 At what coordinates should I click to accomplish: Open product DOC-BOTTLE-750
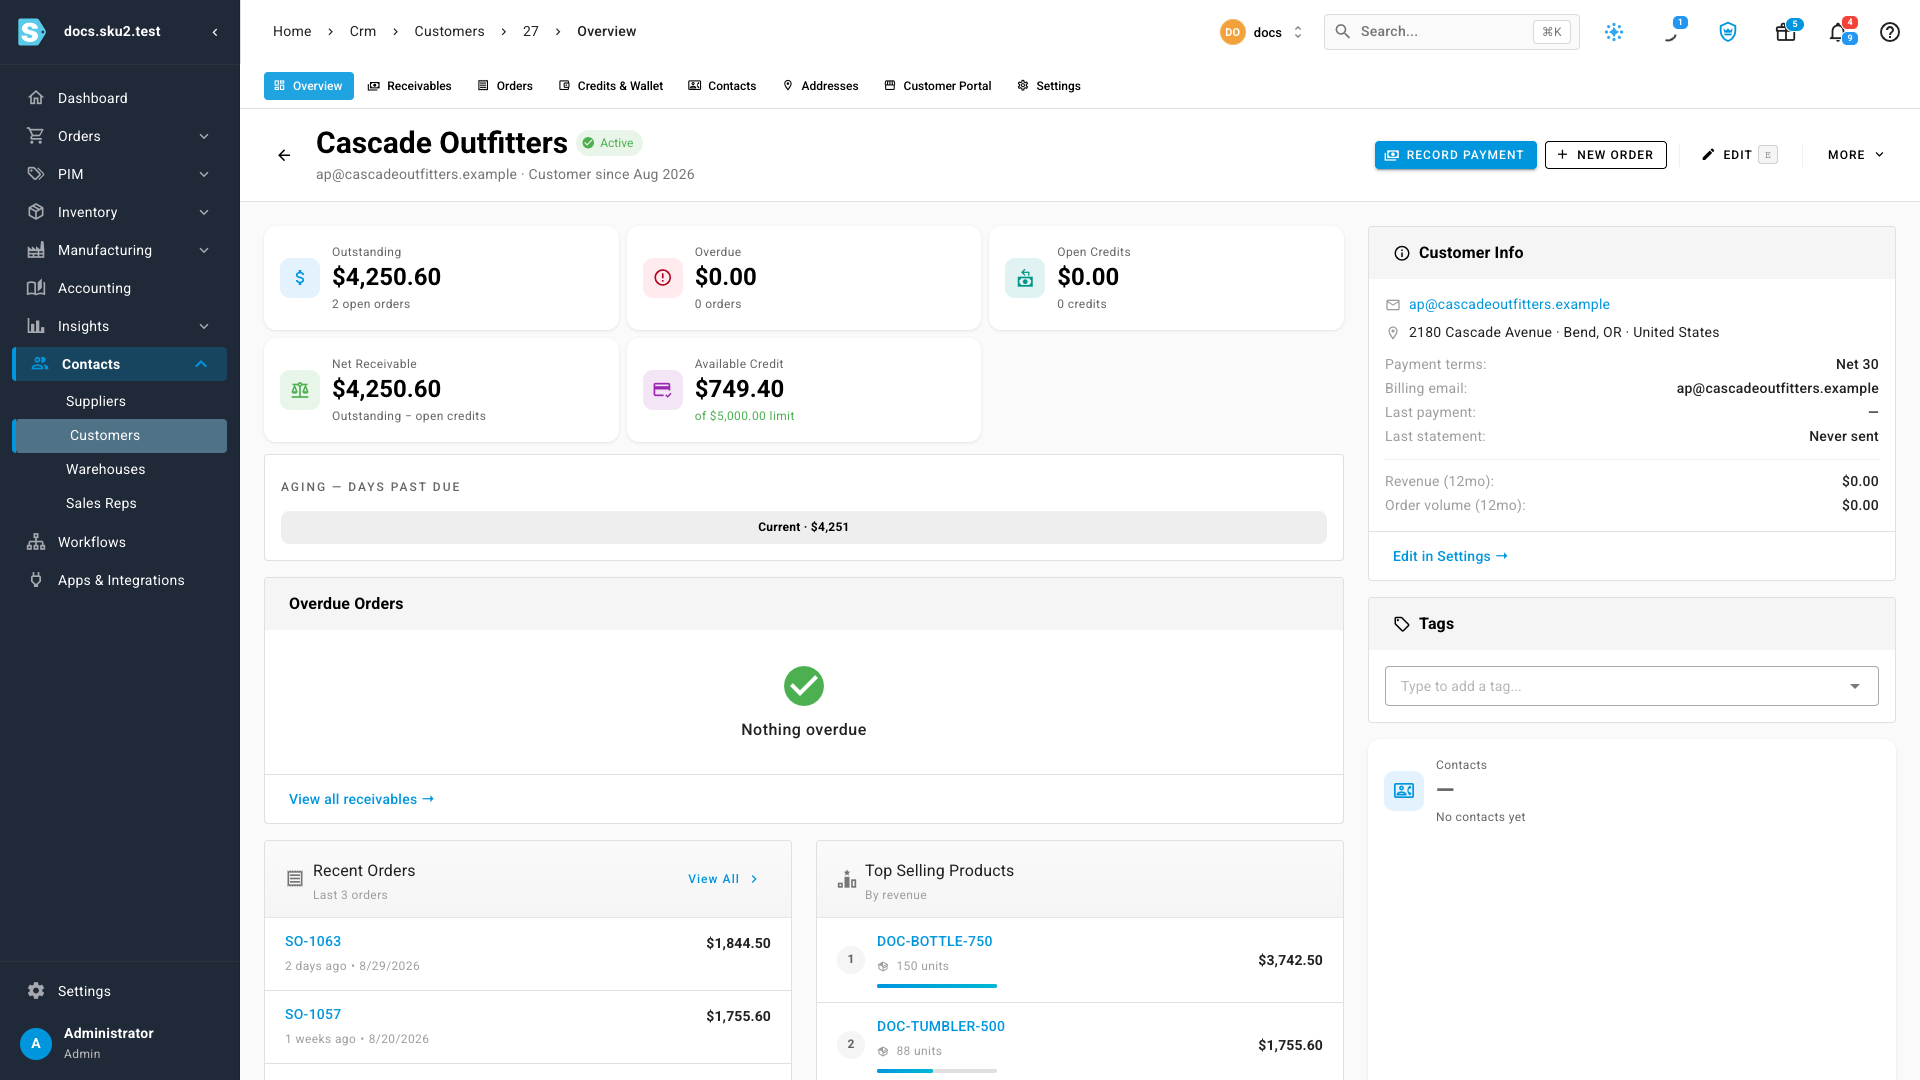pos(935,941)
